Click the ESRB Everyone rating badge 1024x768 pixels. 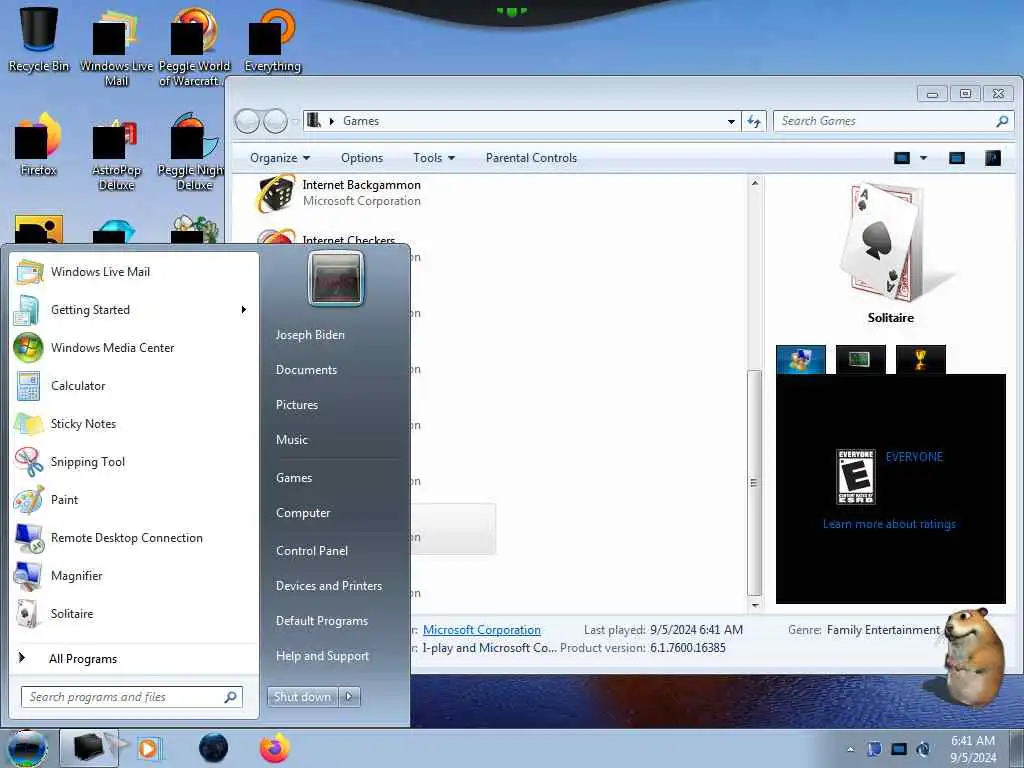tap(856, 477)
